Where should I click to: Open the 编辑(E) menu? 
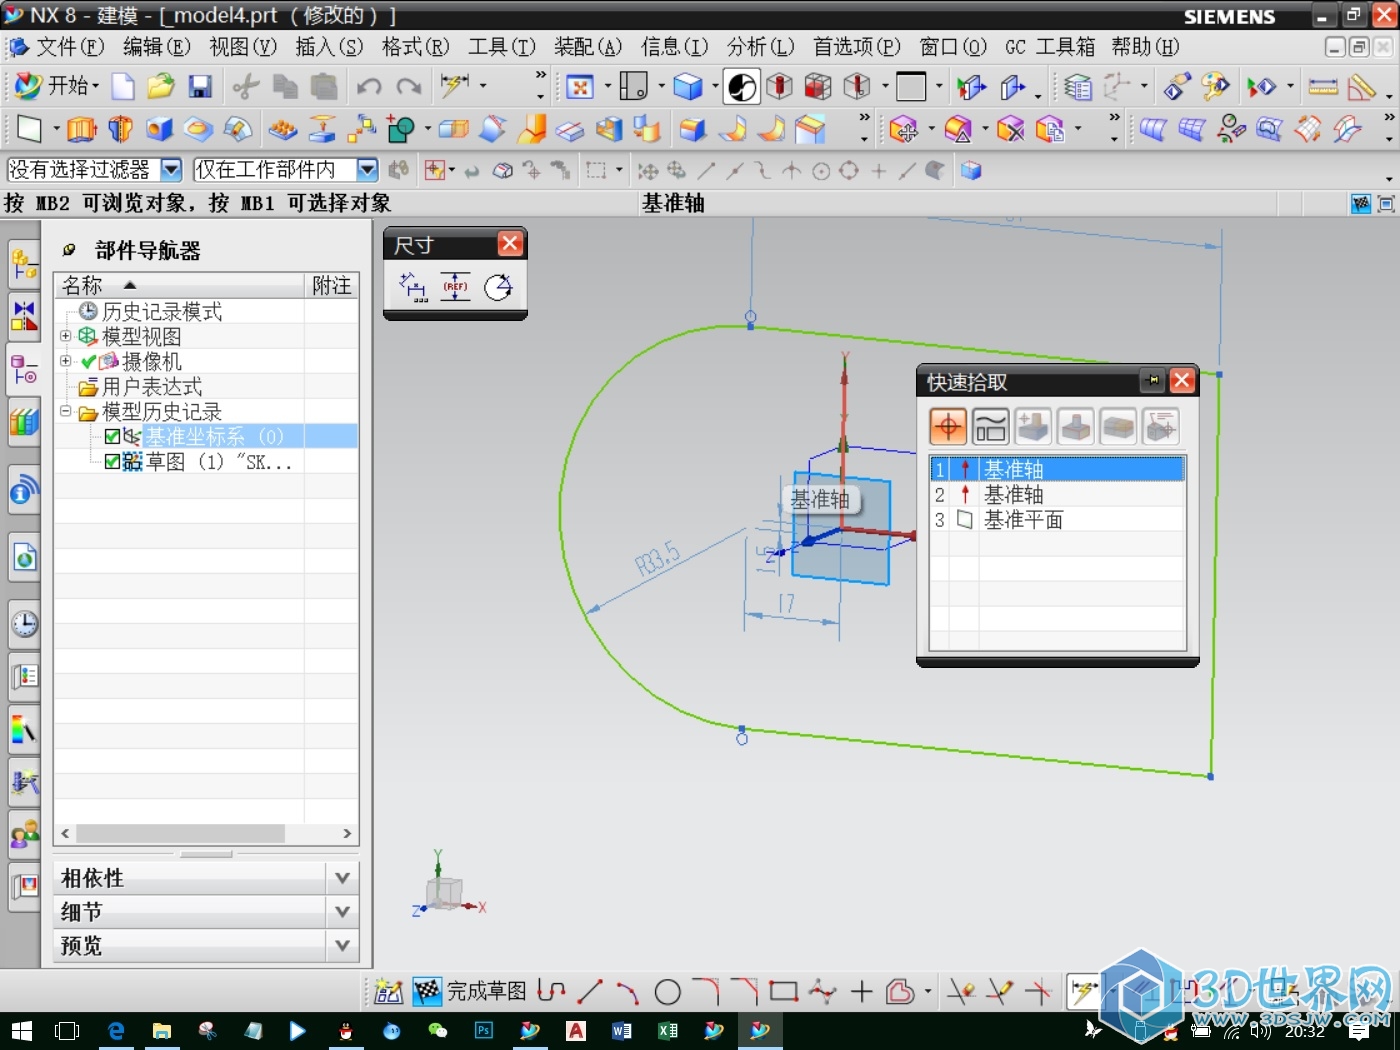point(157,47)
